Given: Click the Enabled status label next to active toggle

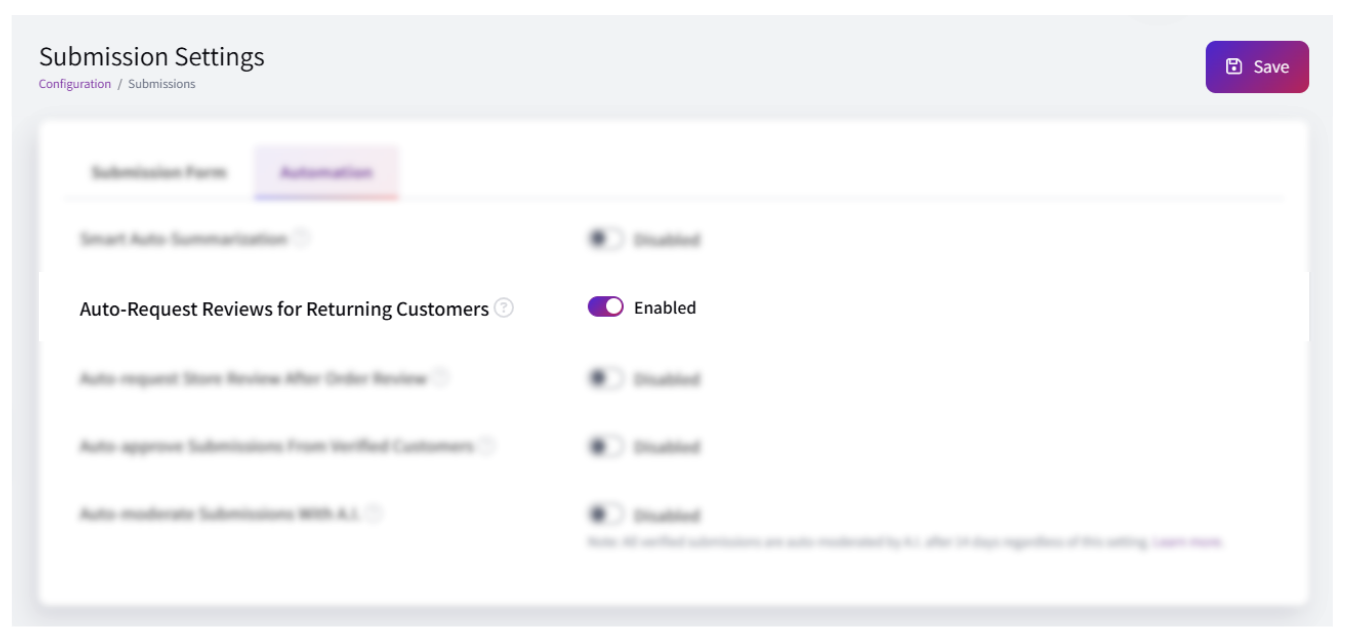Looking at the screenshot, I should [x=664, y=307].
